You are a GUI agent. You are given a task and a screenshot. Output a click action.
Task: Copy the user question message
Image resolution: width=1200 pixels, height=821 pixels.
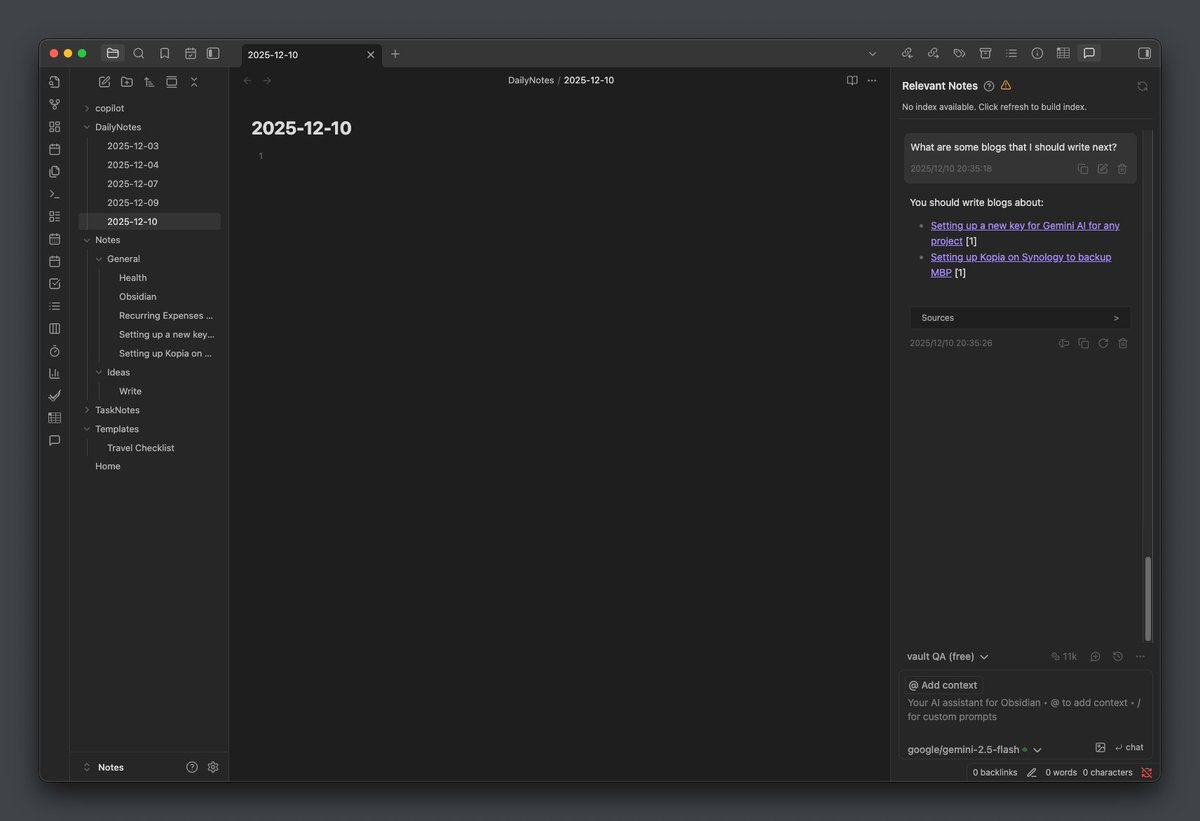click(x=1083, y=169)
